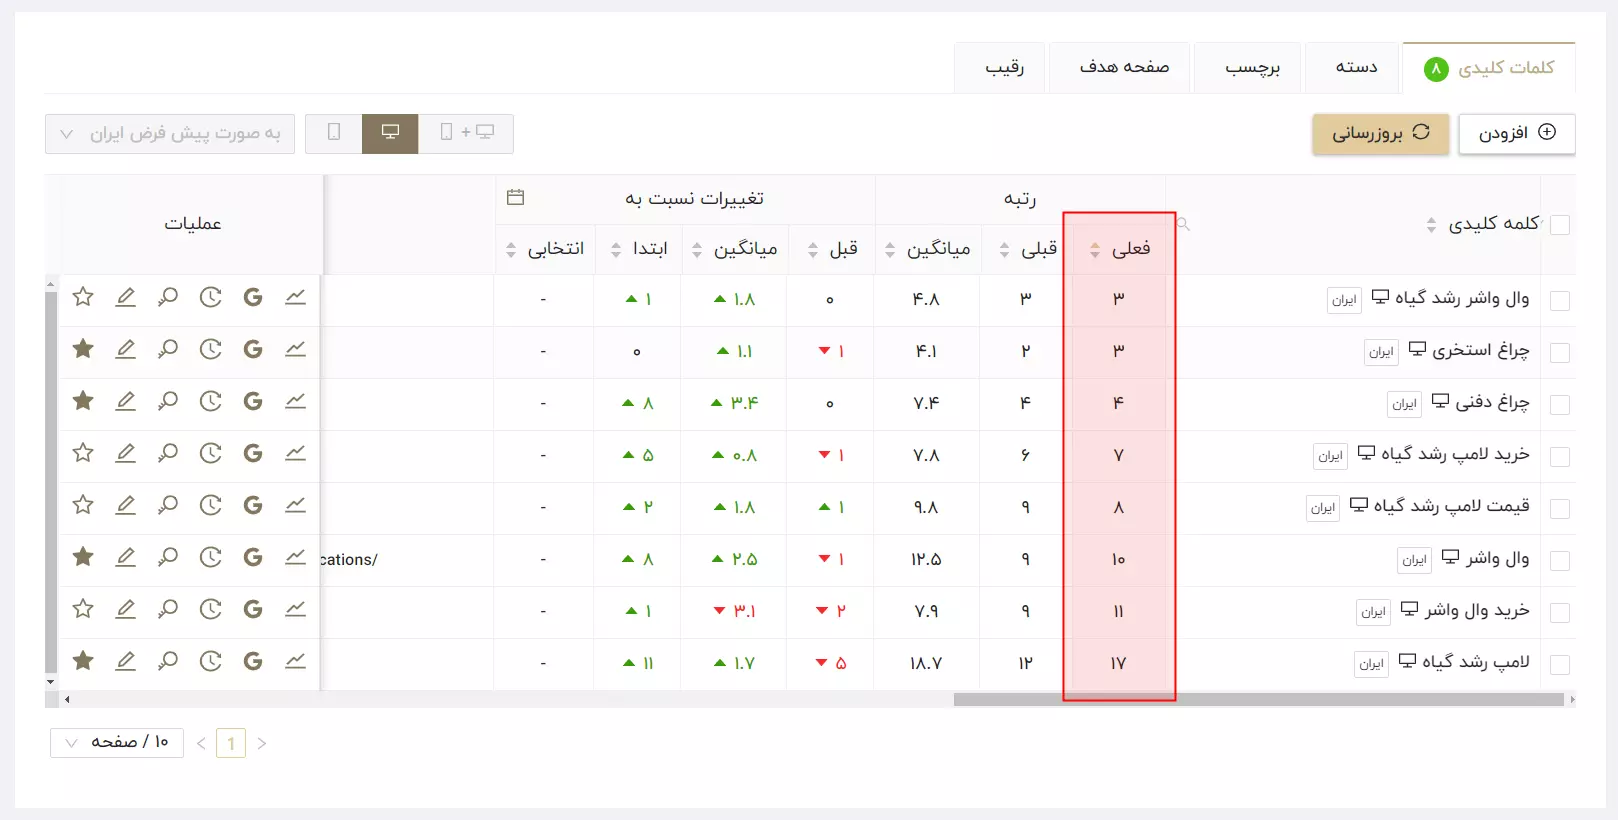Select mobile-only device view
Screen dimensions: 1618x820
[334, 133]
